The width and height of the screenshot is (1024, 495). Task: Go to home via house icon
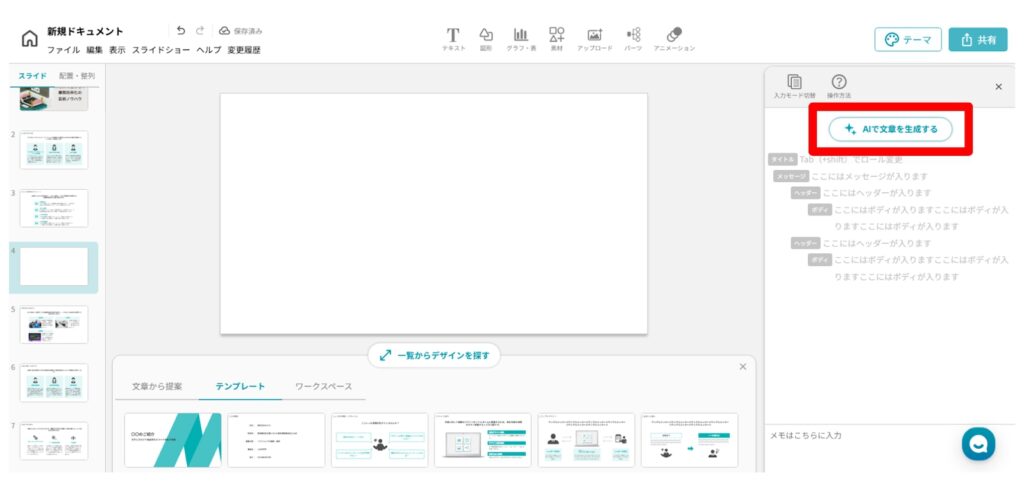click(30, 39)
